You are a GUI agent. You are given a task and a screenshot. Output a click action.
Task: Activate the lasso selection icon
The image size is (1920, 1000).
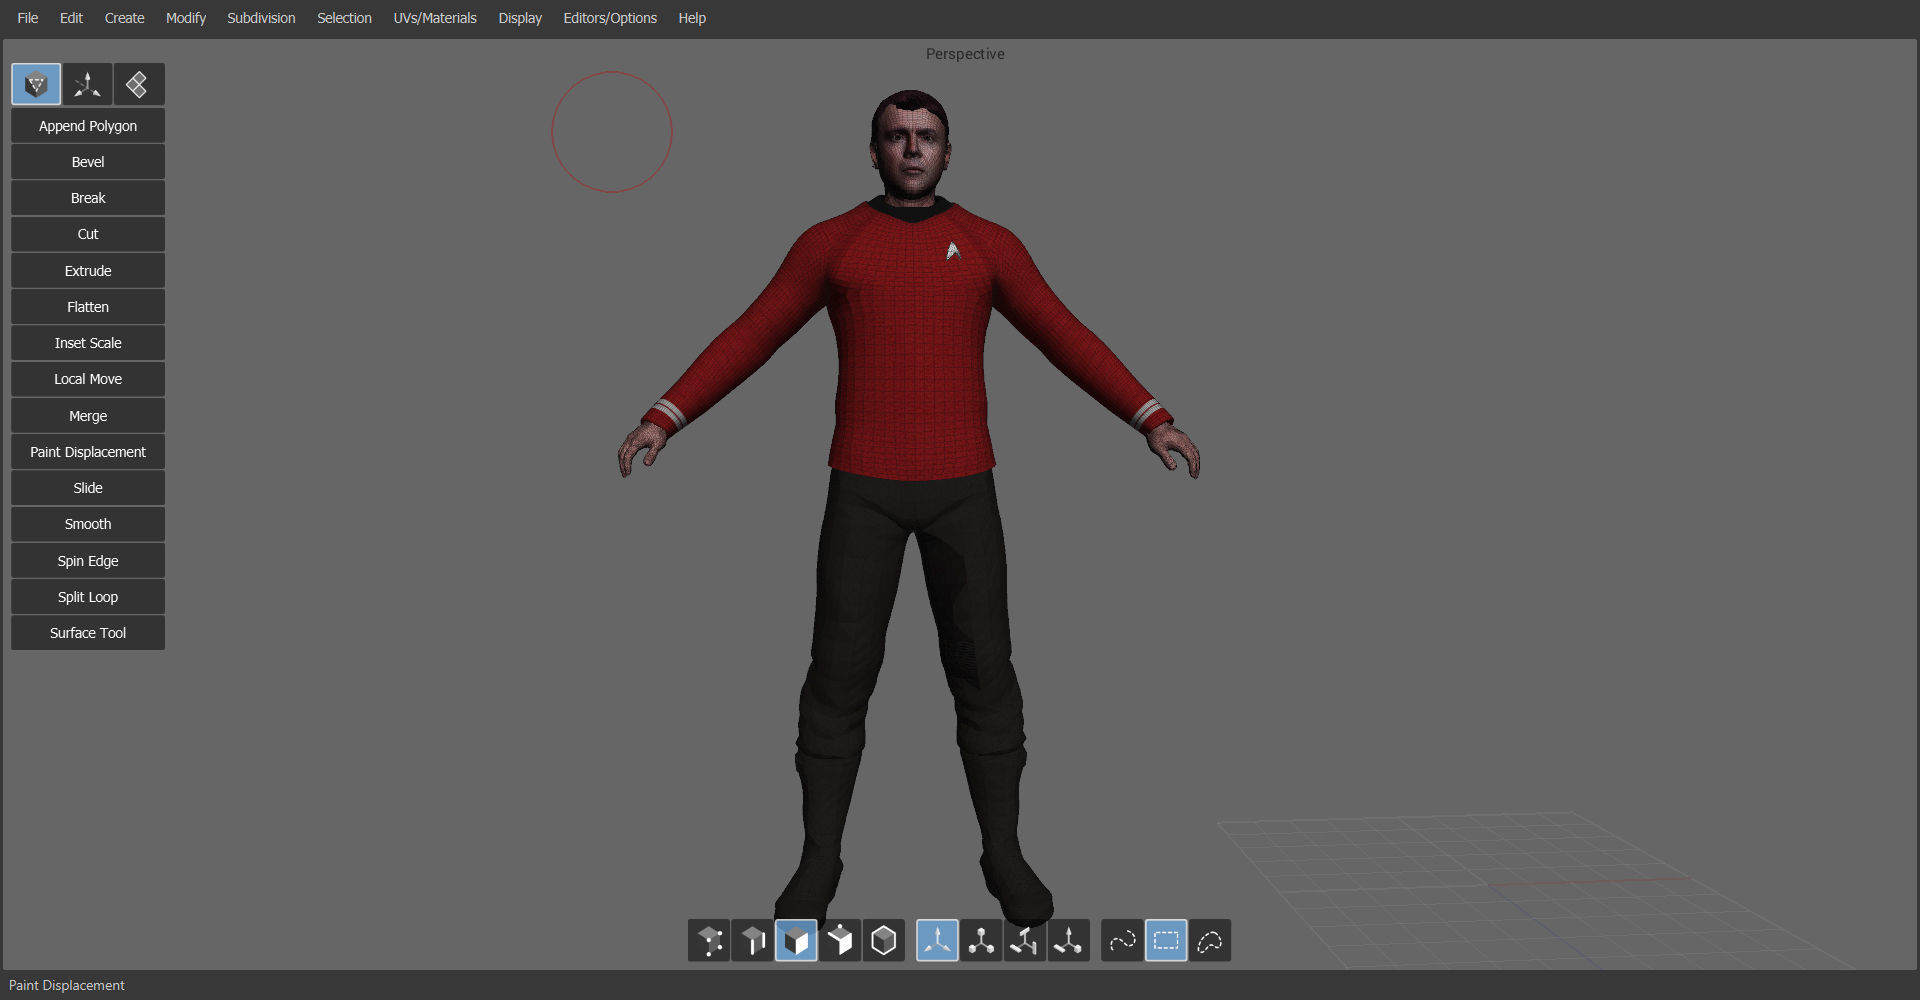pyautogui.click(x=1210, y=940)
